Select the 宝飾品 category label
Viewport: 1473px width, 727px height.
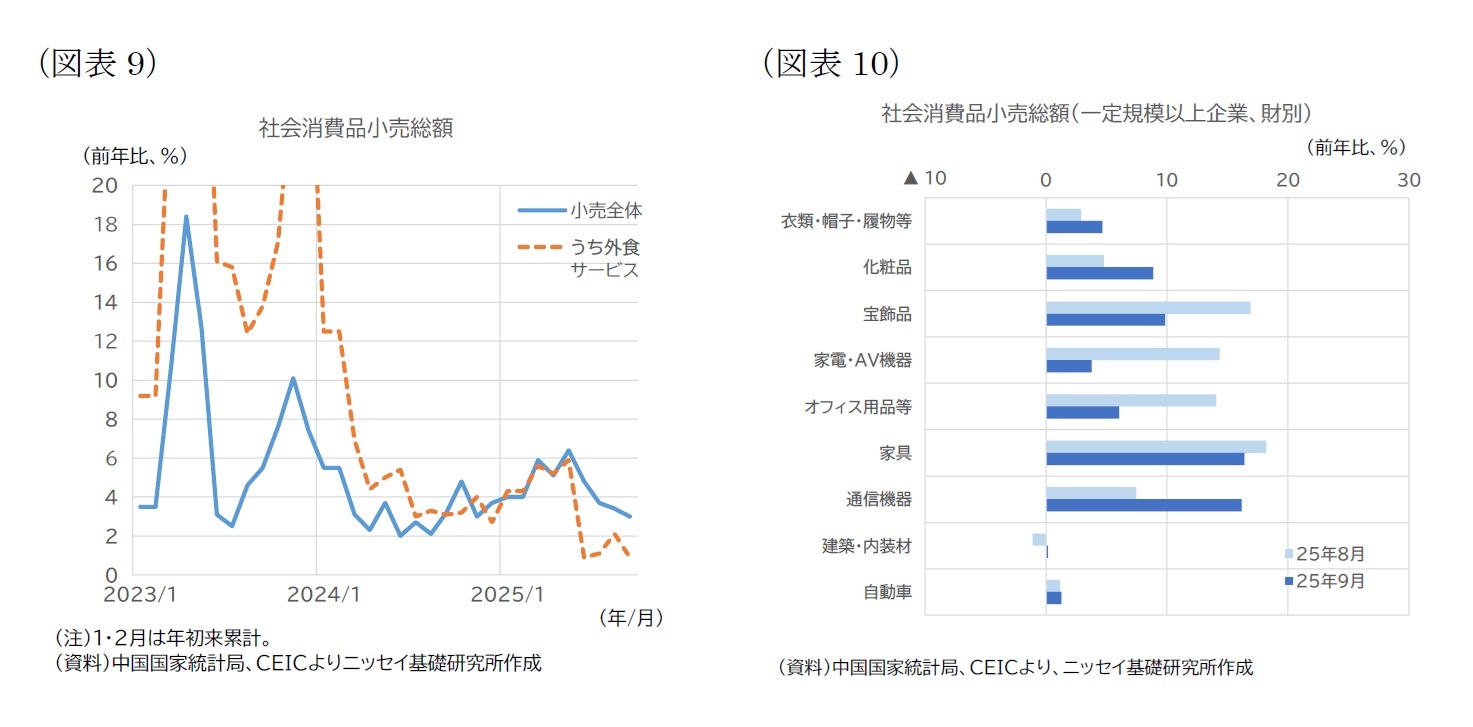(887, 314)
